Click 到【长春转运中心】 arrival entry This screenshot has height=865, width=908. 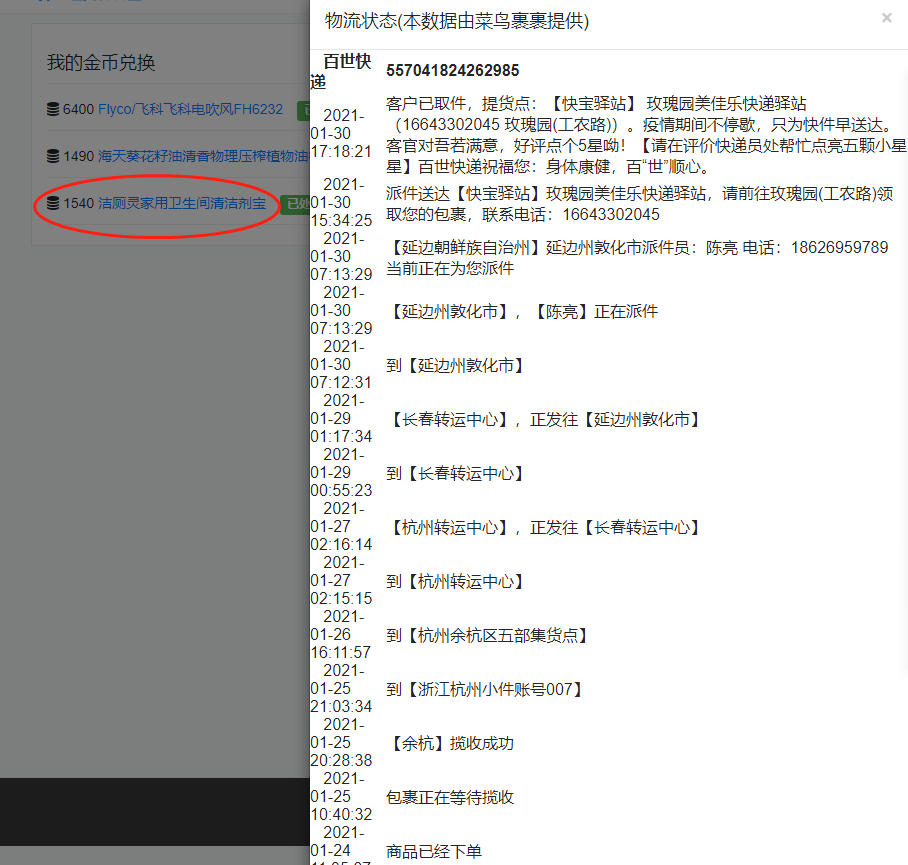click(454, 474)
